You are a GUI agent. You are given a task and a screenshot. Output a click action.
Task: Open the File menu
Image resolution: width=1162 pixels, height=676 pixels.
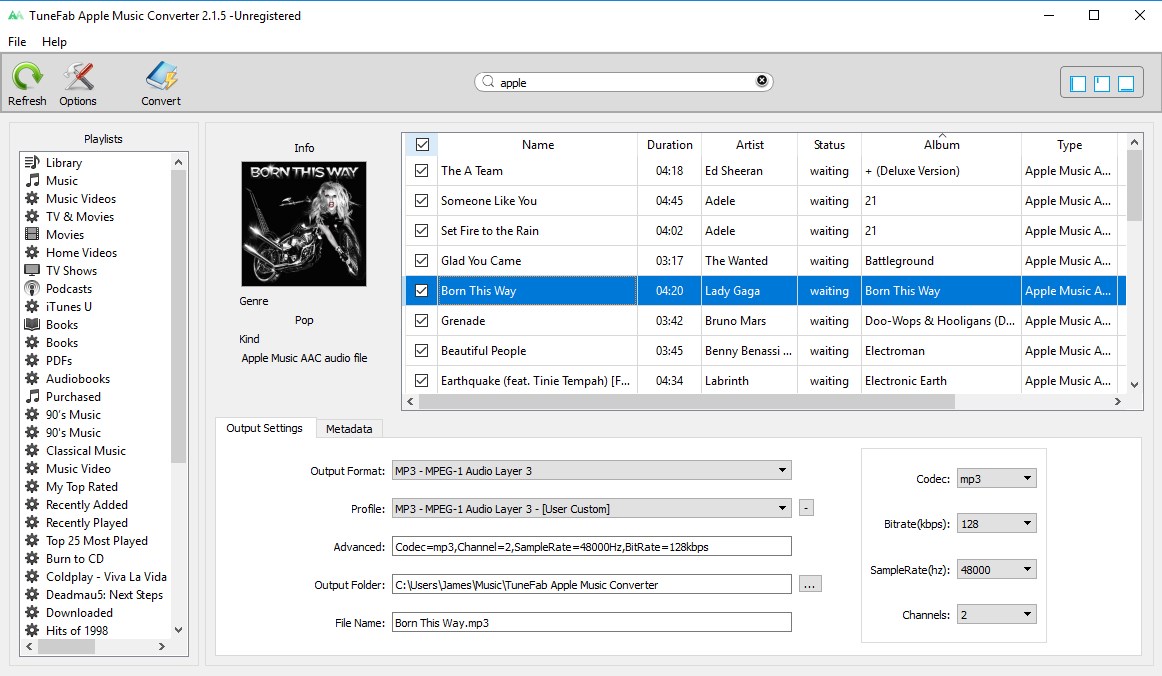pos(17,42)
